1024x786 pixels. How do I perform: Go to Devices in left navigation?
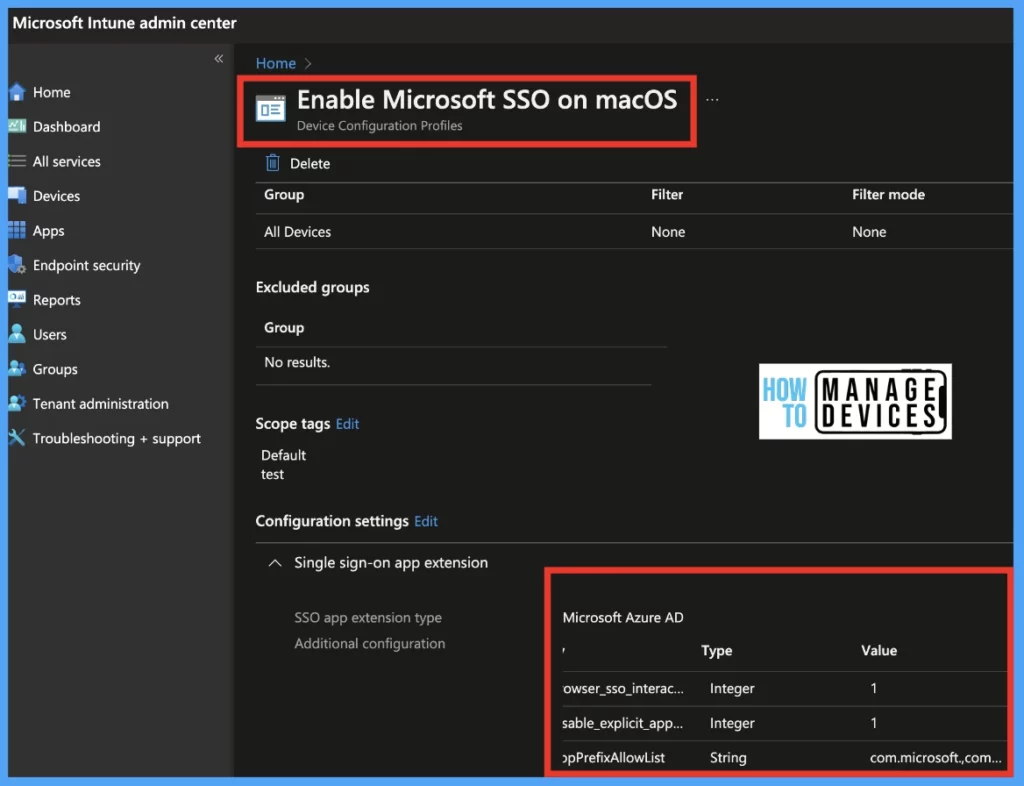click(56, 196)
